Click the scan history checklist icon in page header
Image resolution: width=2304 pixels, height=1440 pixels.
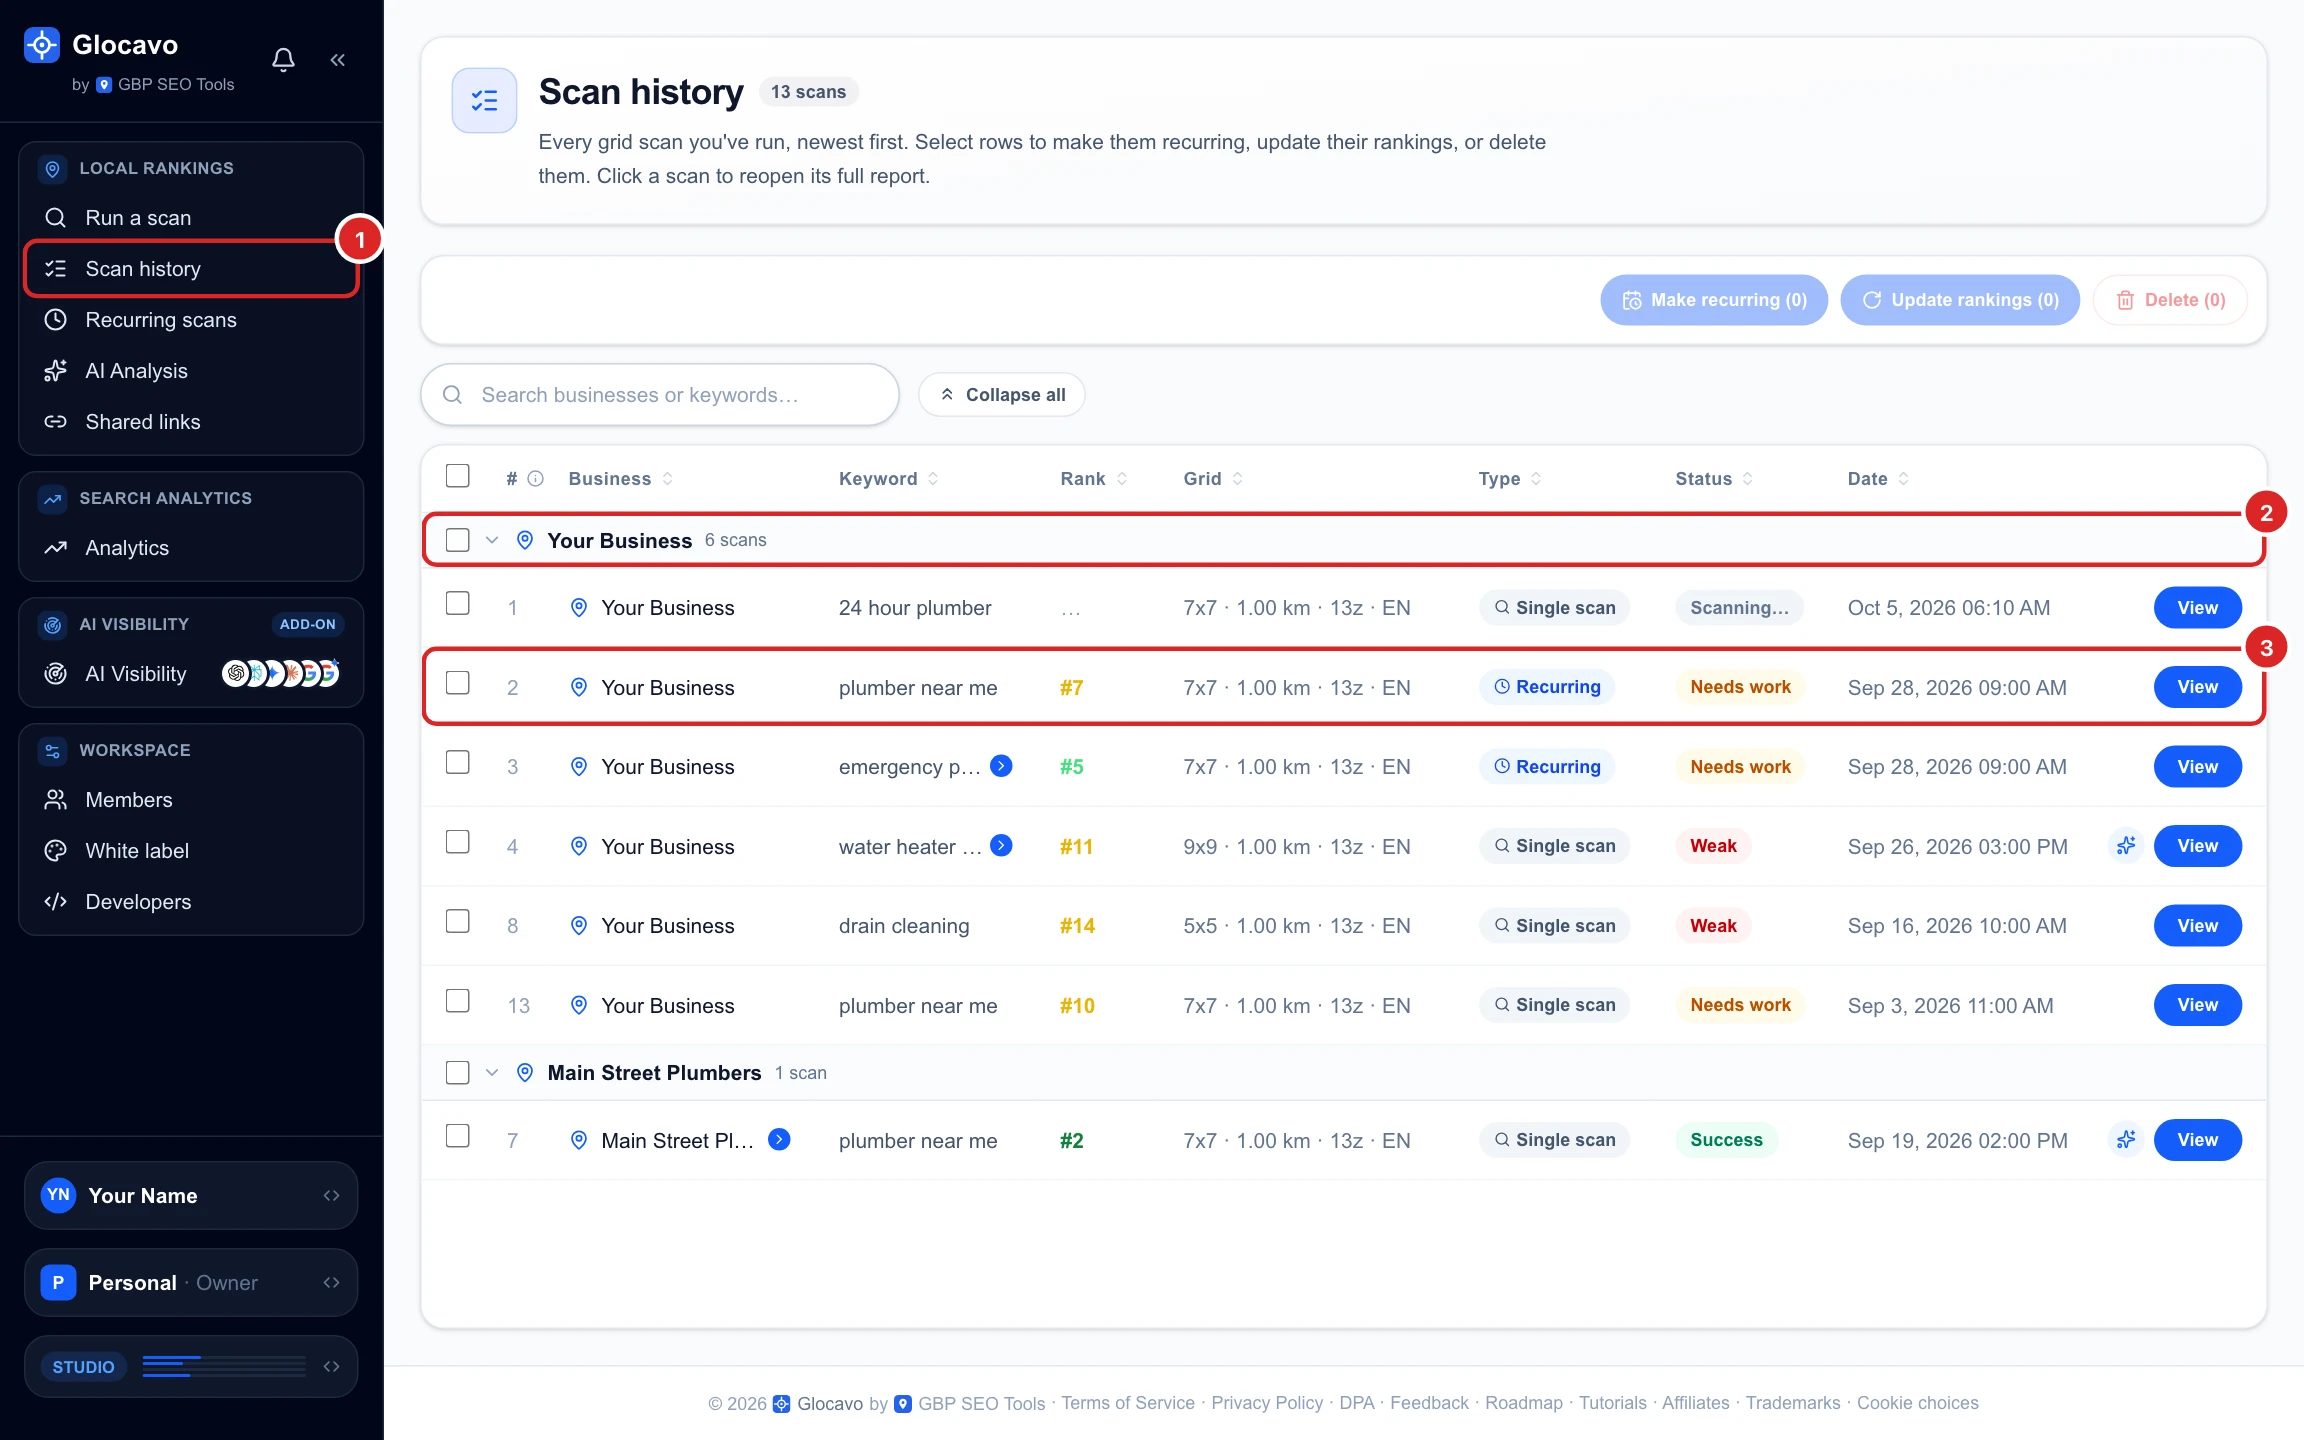pos(485,100)
